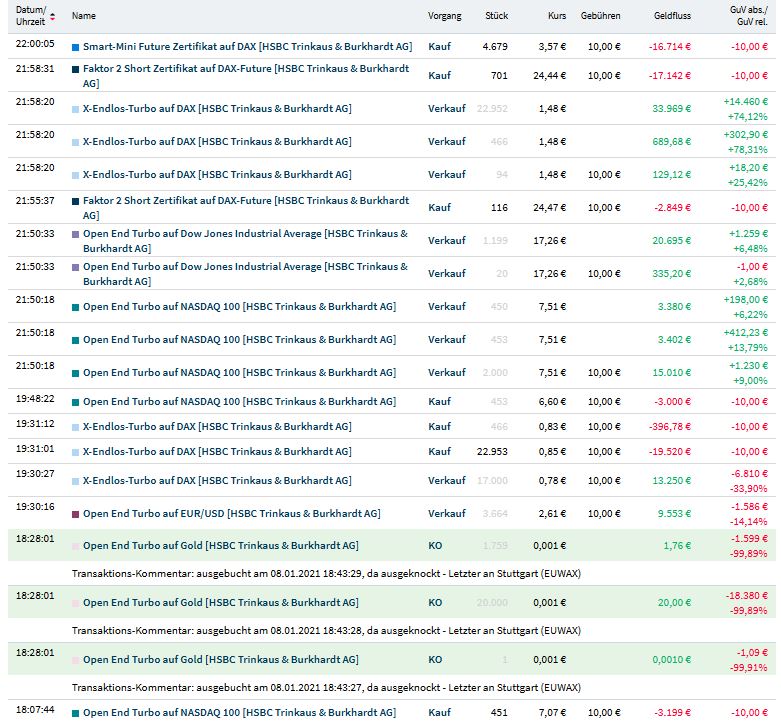Click the -16.714 € Geldfluss value
The width and height of the screenshot is (781, 723).
pos(669,47)
